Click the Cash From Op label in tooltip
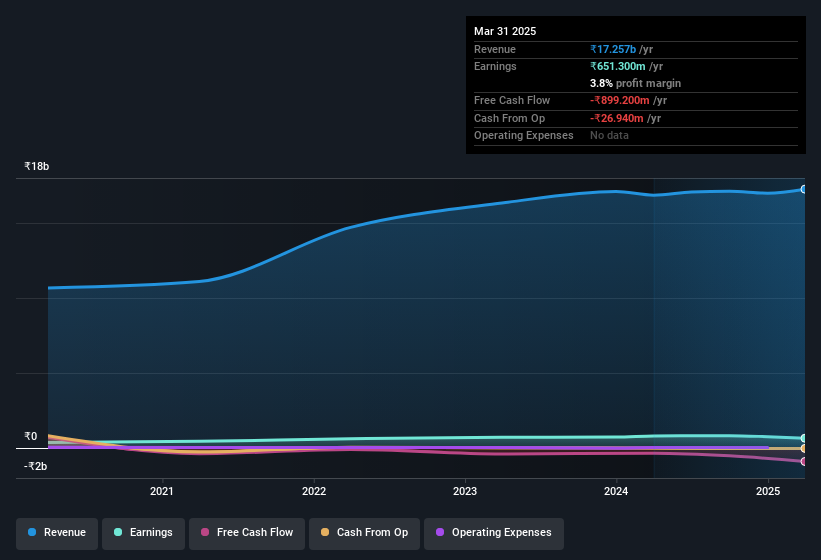Image resolution: width=821 pixels, height=560 pixels. click(509, 118)
